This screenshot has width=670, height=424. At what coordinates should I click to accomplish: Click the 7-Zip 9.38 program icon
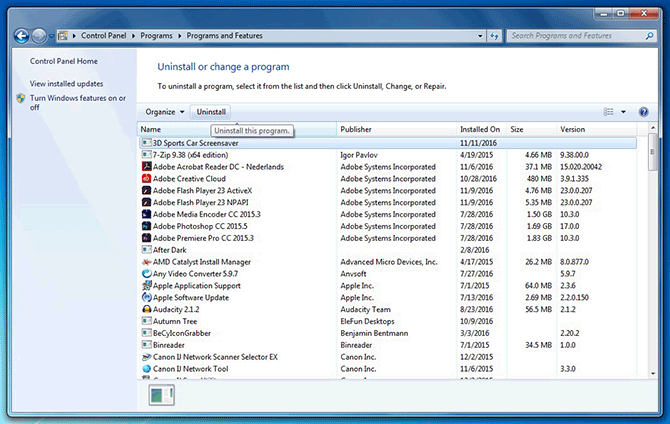pyautogui.click(x=147, y=155)
